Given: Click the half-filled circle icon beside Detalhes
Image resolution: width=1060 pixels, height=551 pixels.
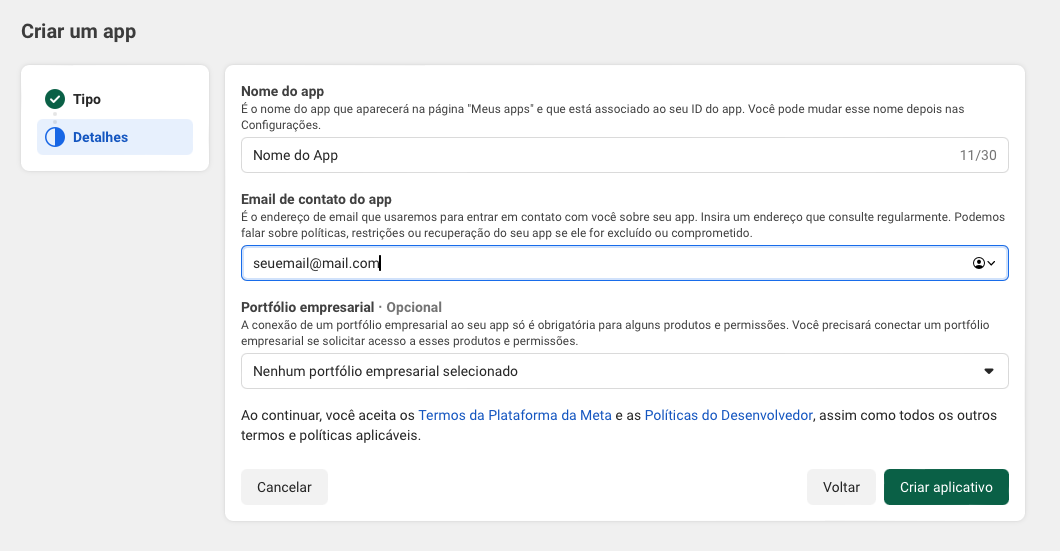Looking at the screenshot, I should pyautogui.click(x=55, y=137).
